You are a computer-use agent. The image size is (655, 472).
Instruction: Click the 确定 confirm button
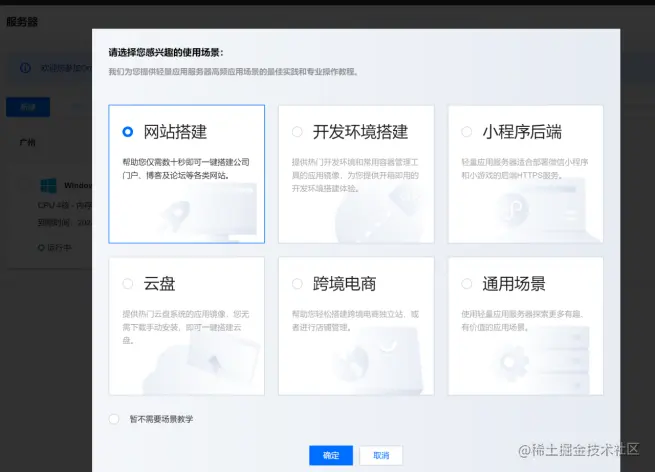click(x=331, y=455)
